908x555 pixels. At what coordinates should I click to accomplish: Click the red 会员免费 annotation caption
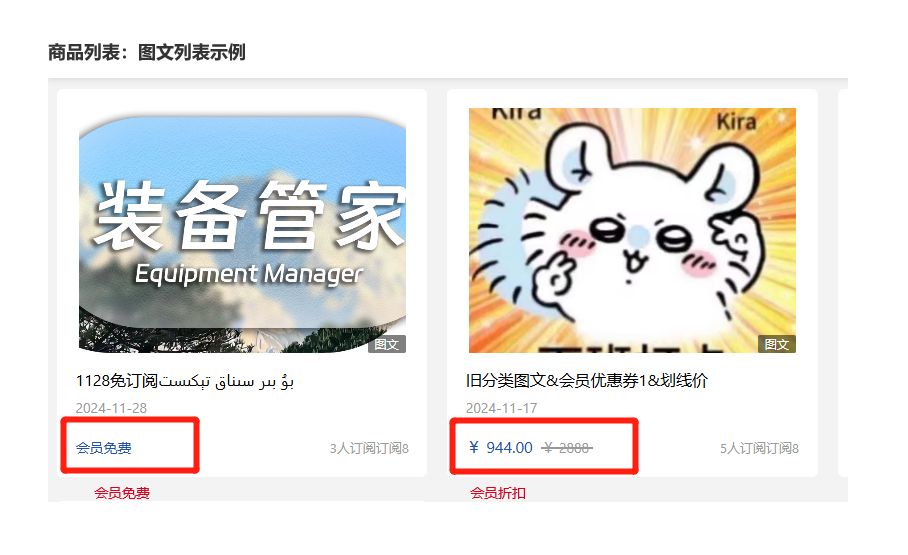coord(122,493)
